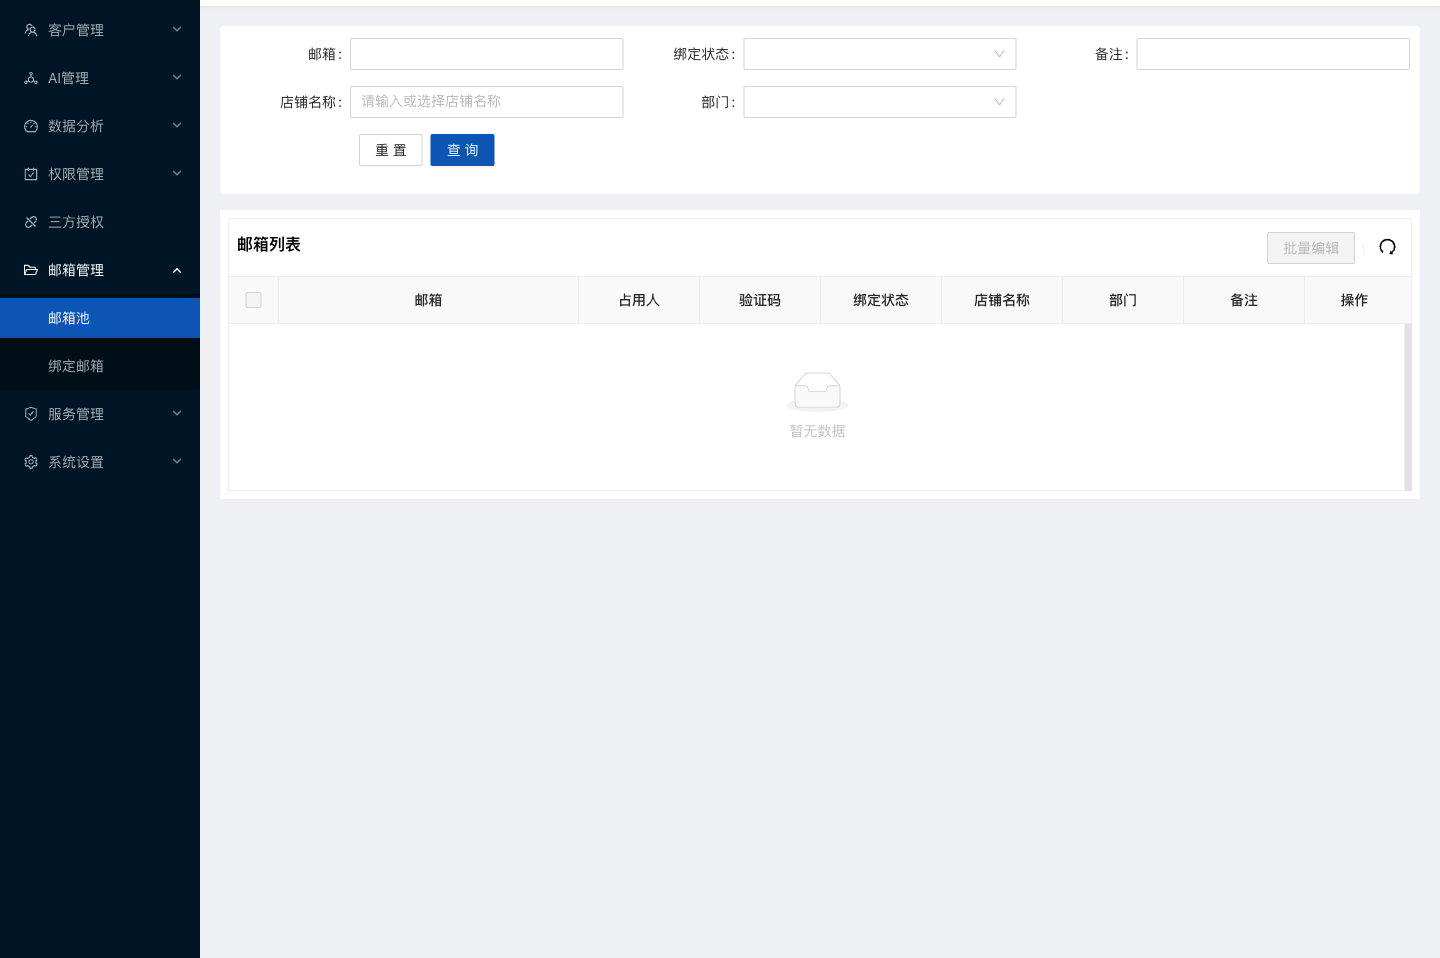Focus the 备注 input field

click(x=1273, y=54)
